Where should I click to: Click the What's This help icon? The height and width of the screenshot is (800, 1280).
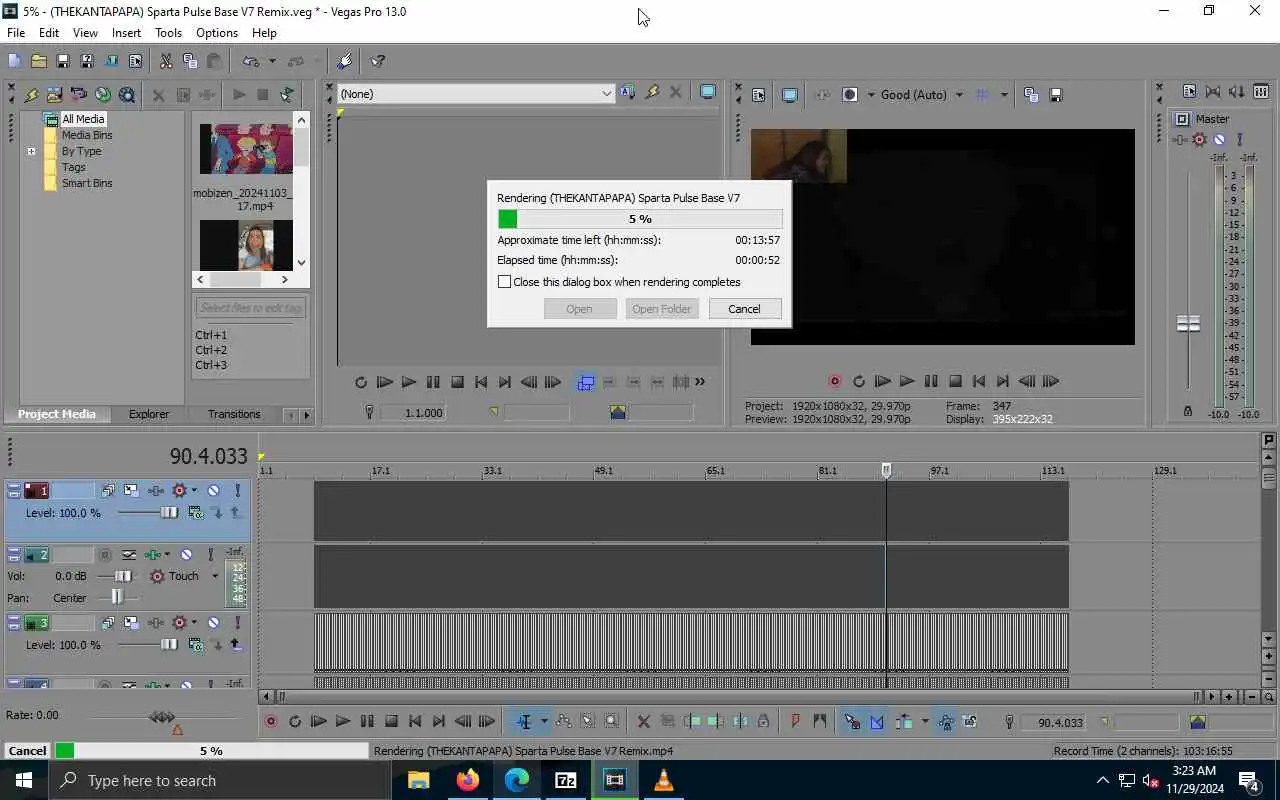coord(378,61)
